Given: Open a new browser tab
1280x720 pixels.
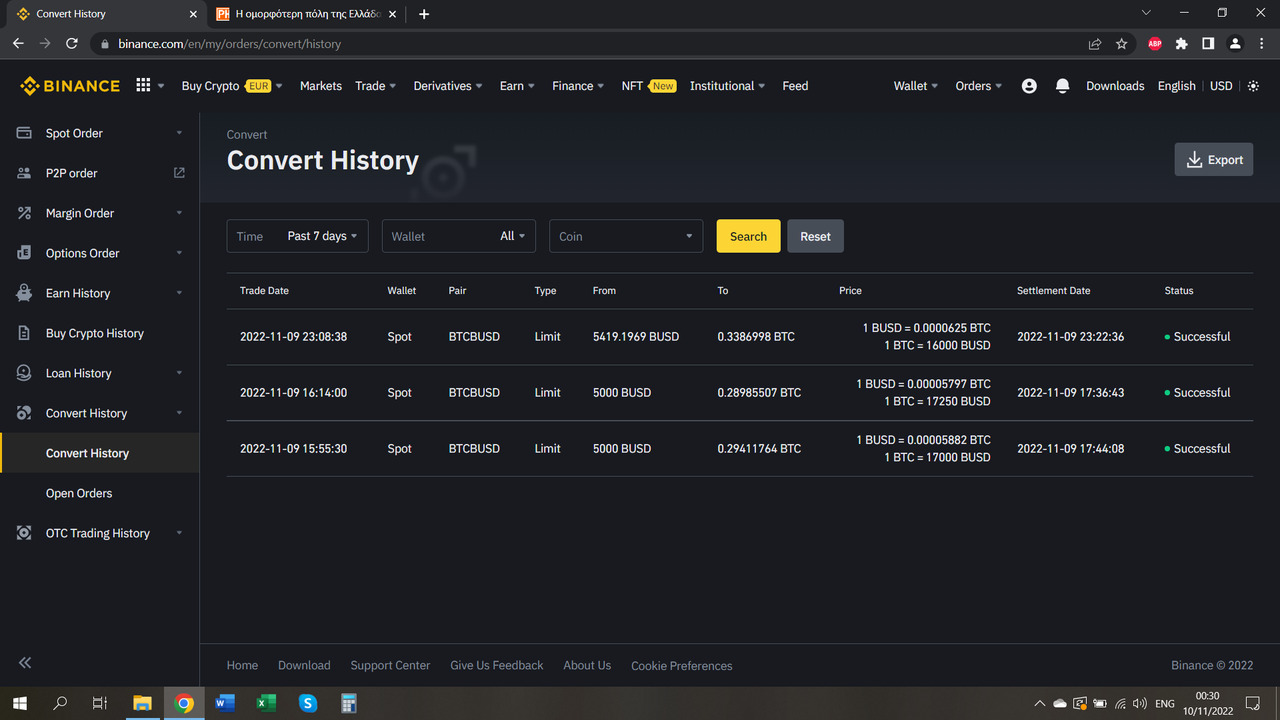Looking at the screenshot, I should [x=424, y=14].
